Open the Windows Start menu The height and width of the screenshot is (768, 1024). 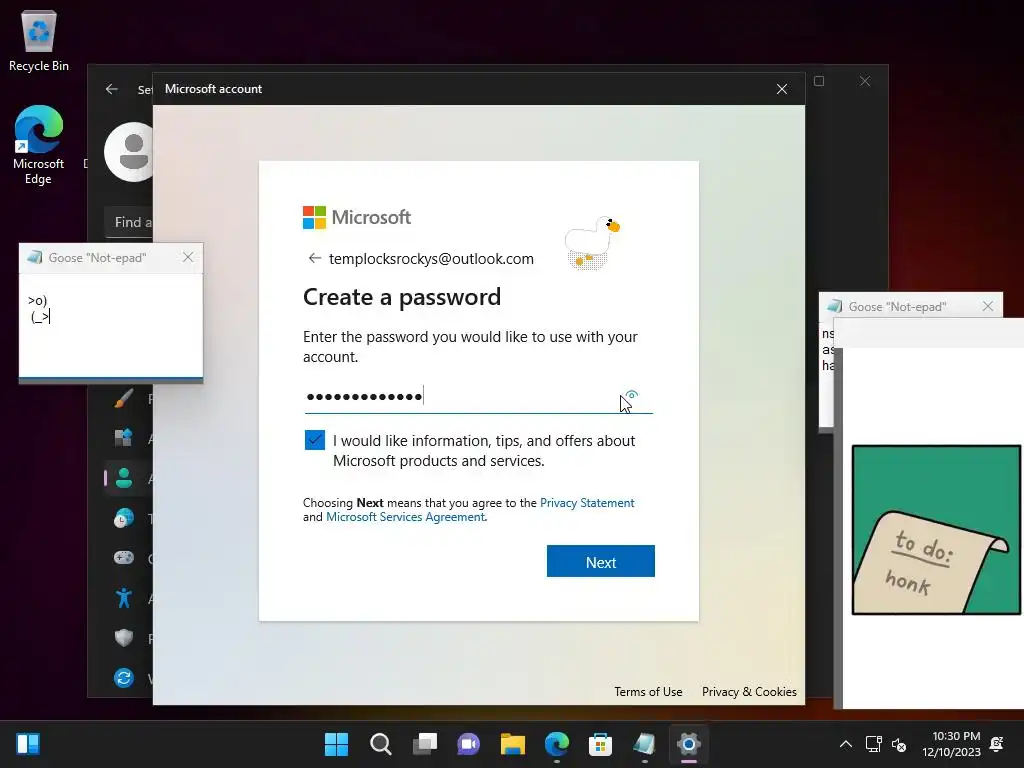[x=336, y=744]
